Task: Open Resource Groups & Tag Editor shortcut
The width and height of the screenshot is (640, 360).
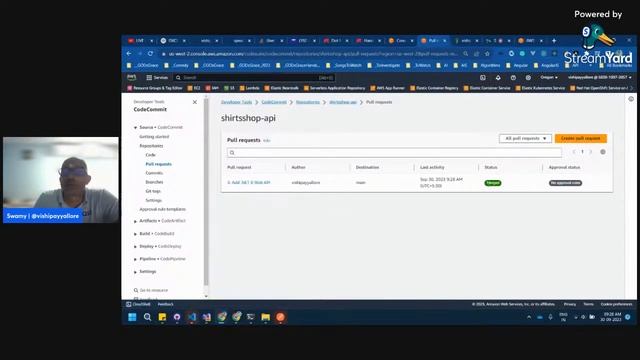Action: click(x=155, y=88)
